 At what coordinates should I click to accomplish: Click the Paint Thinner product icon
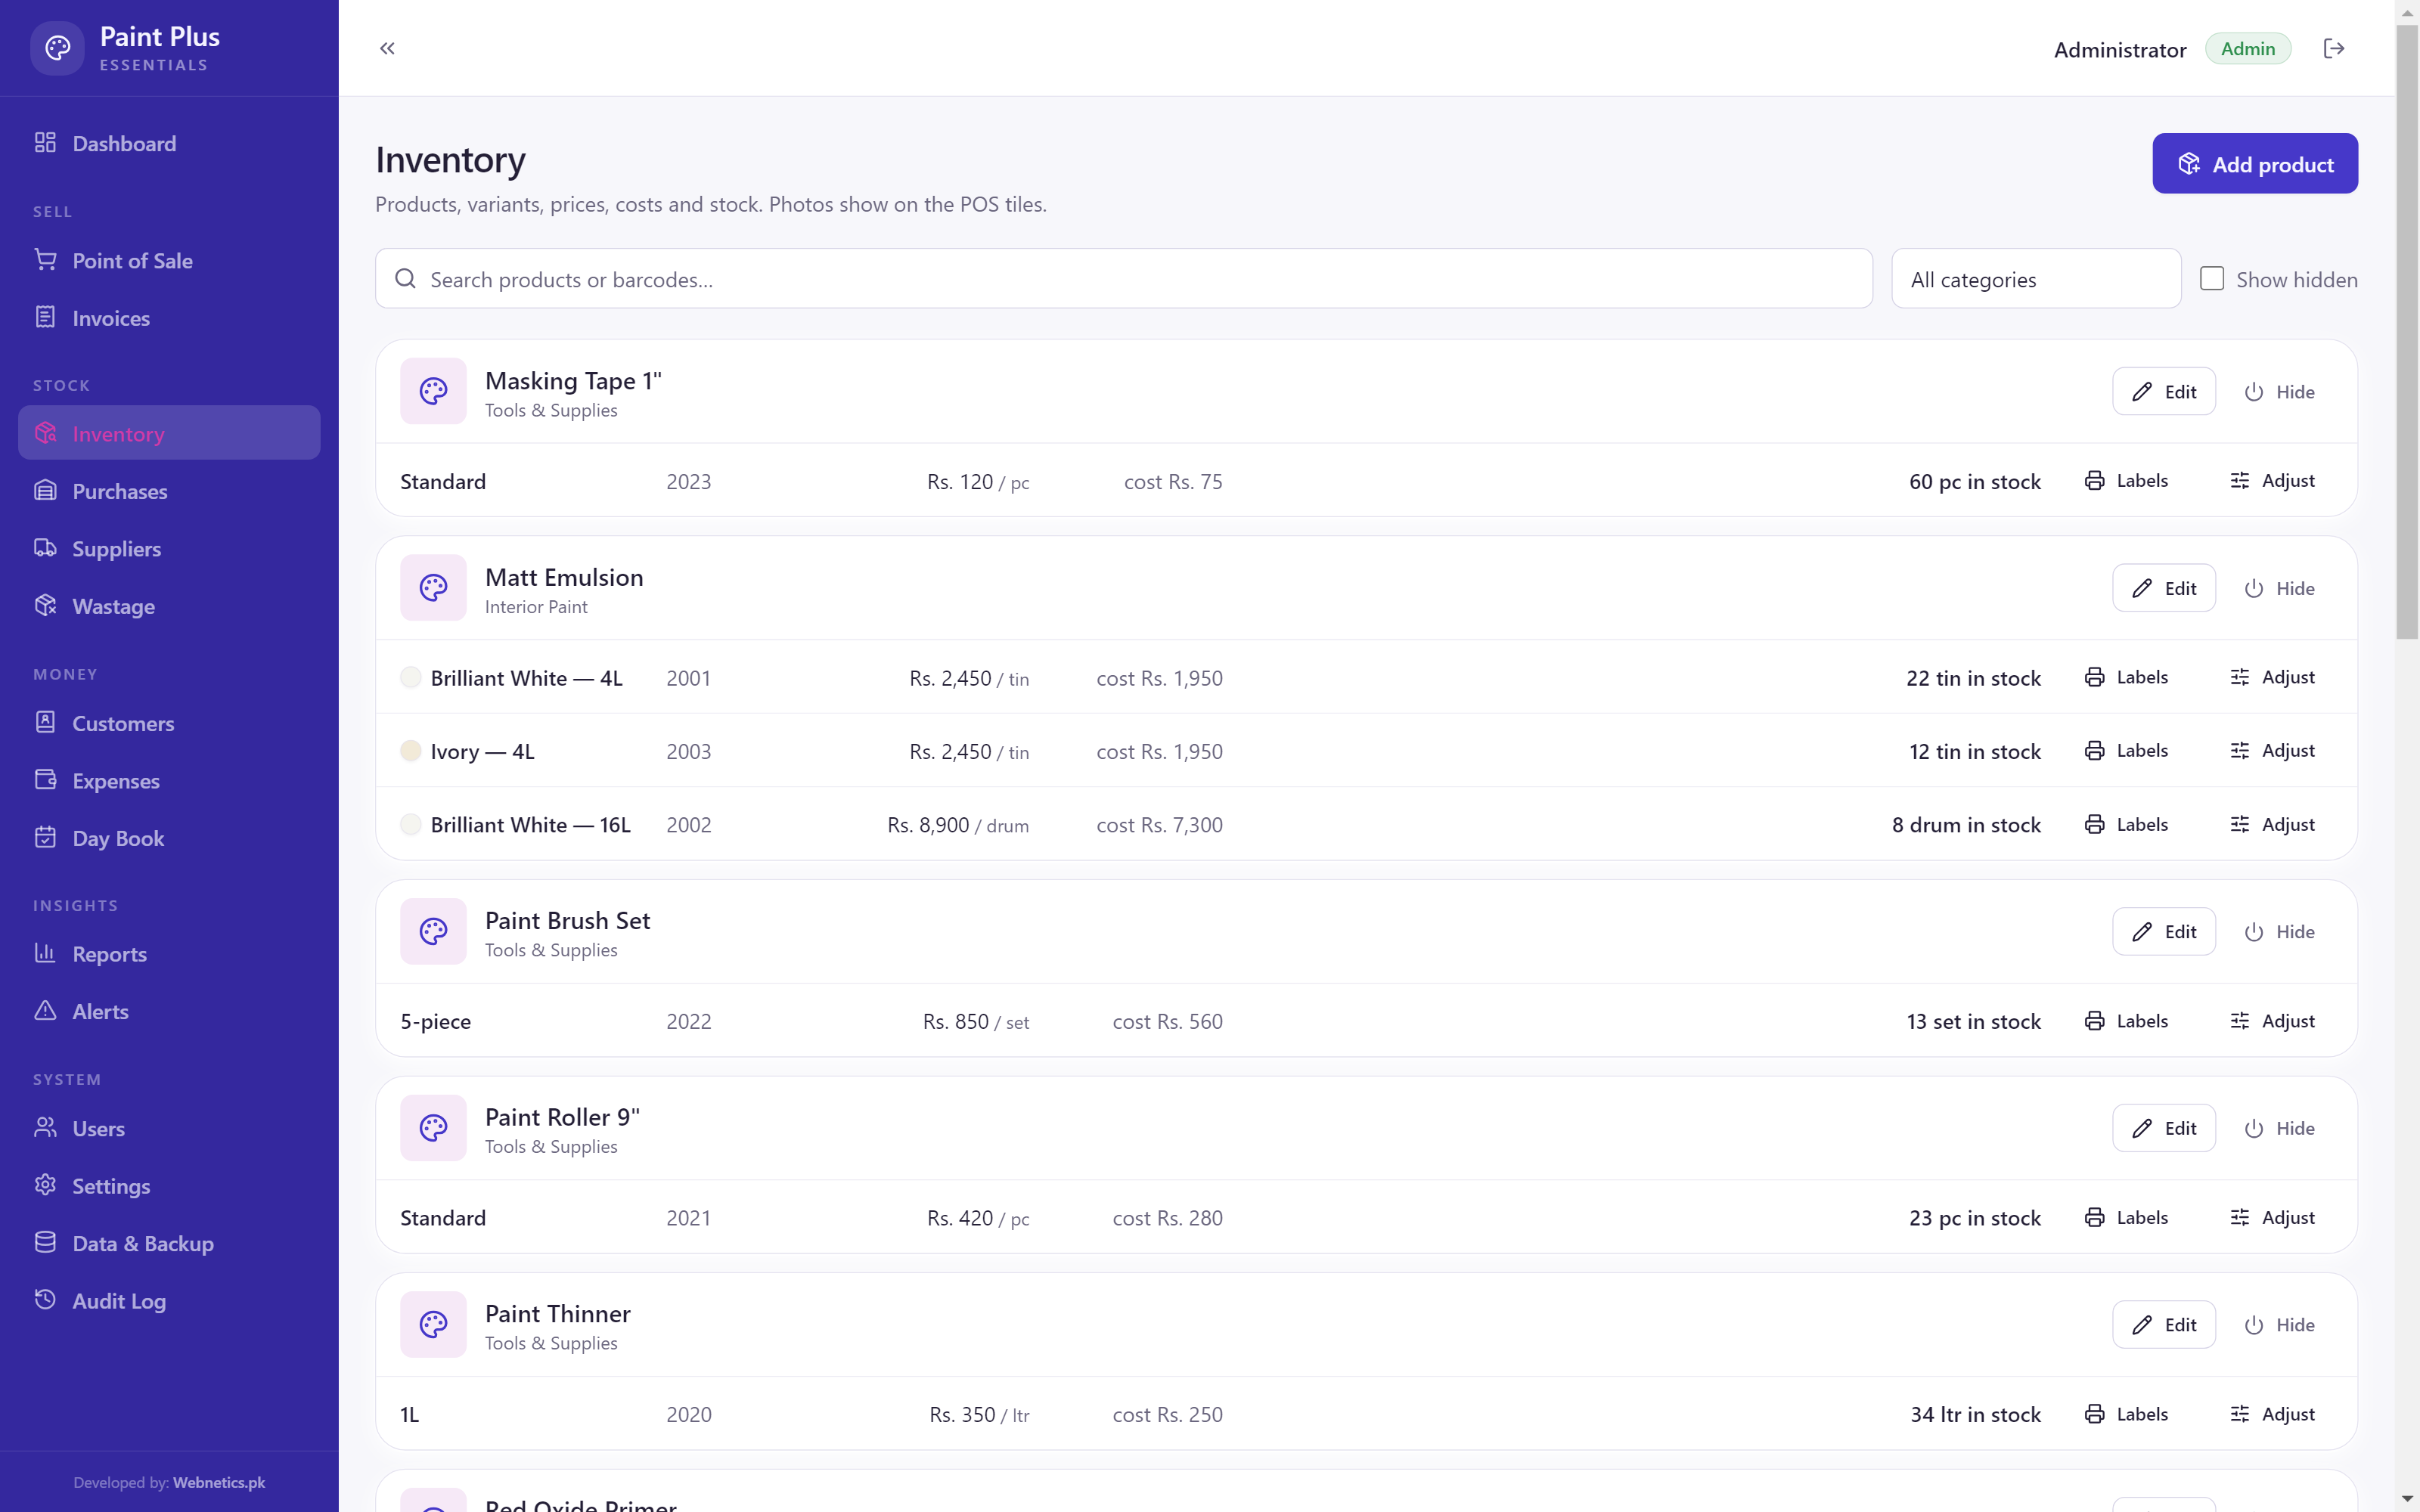click(433, 1324)
